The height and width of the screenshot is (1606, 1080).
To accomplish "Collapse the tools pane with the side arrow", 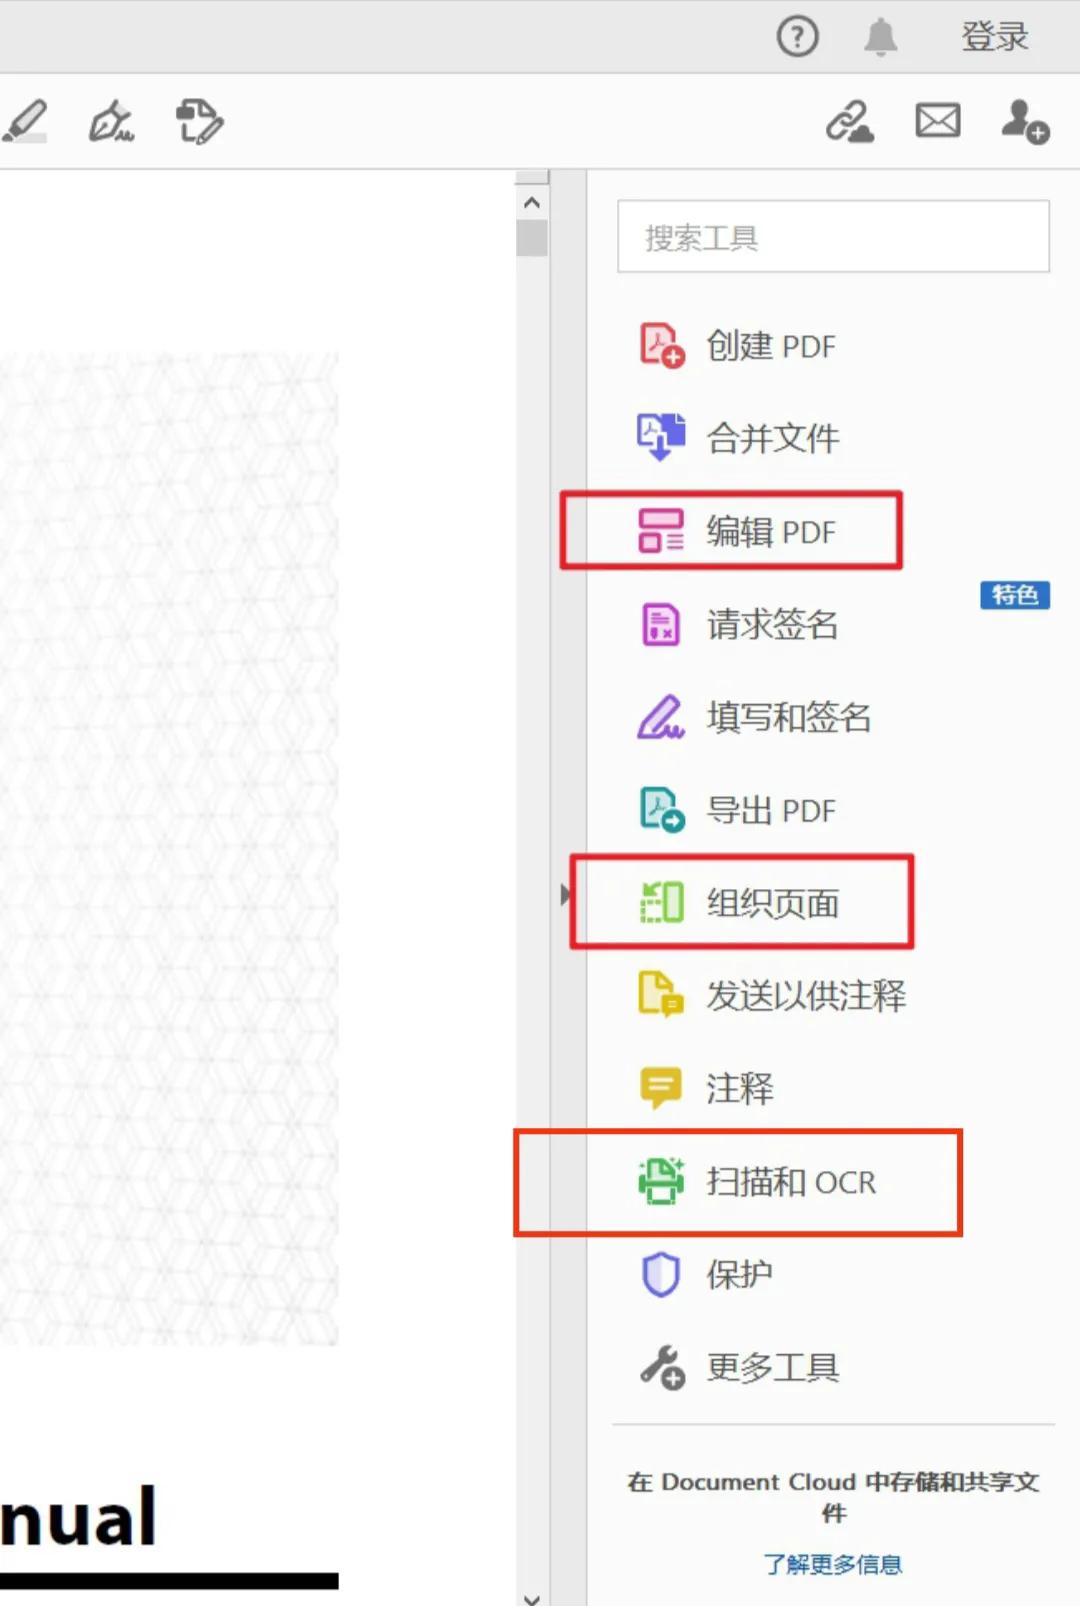I will [565, 894].
